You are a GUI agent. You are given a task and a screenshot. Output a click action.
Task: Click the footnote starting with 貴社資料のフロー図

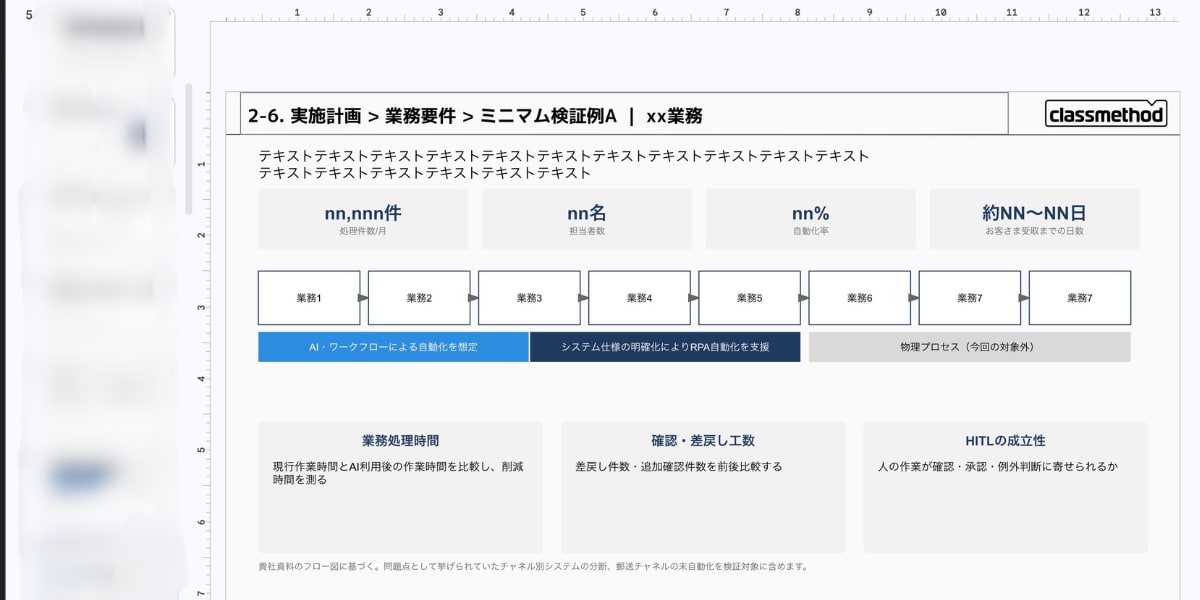[532, 566]
